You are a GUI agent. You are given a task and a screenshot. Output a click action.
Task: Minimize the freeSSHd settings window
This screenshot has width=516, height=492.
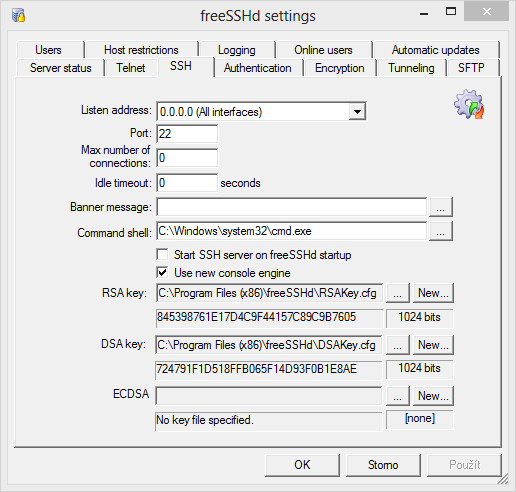[x=424, y=13]
